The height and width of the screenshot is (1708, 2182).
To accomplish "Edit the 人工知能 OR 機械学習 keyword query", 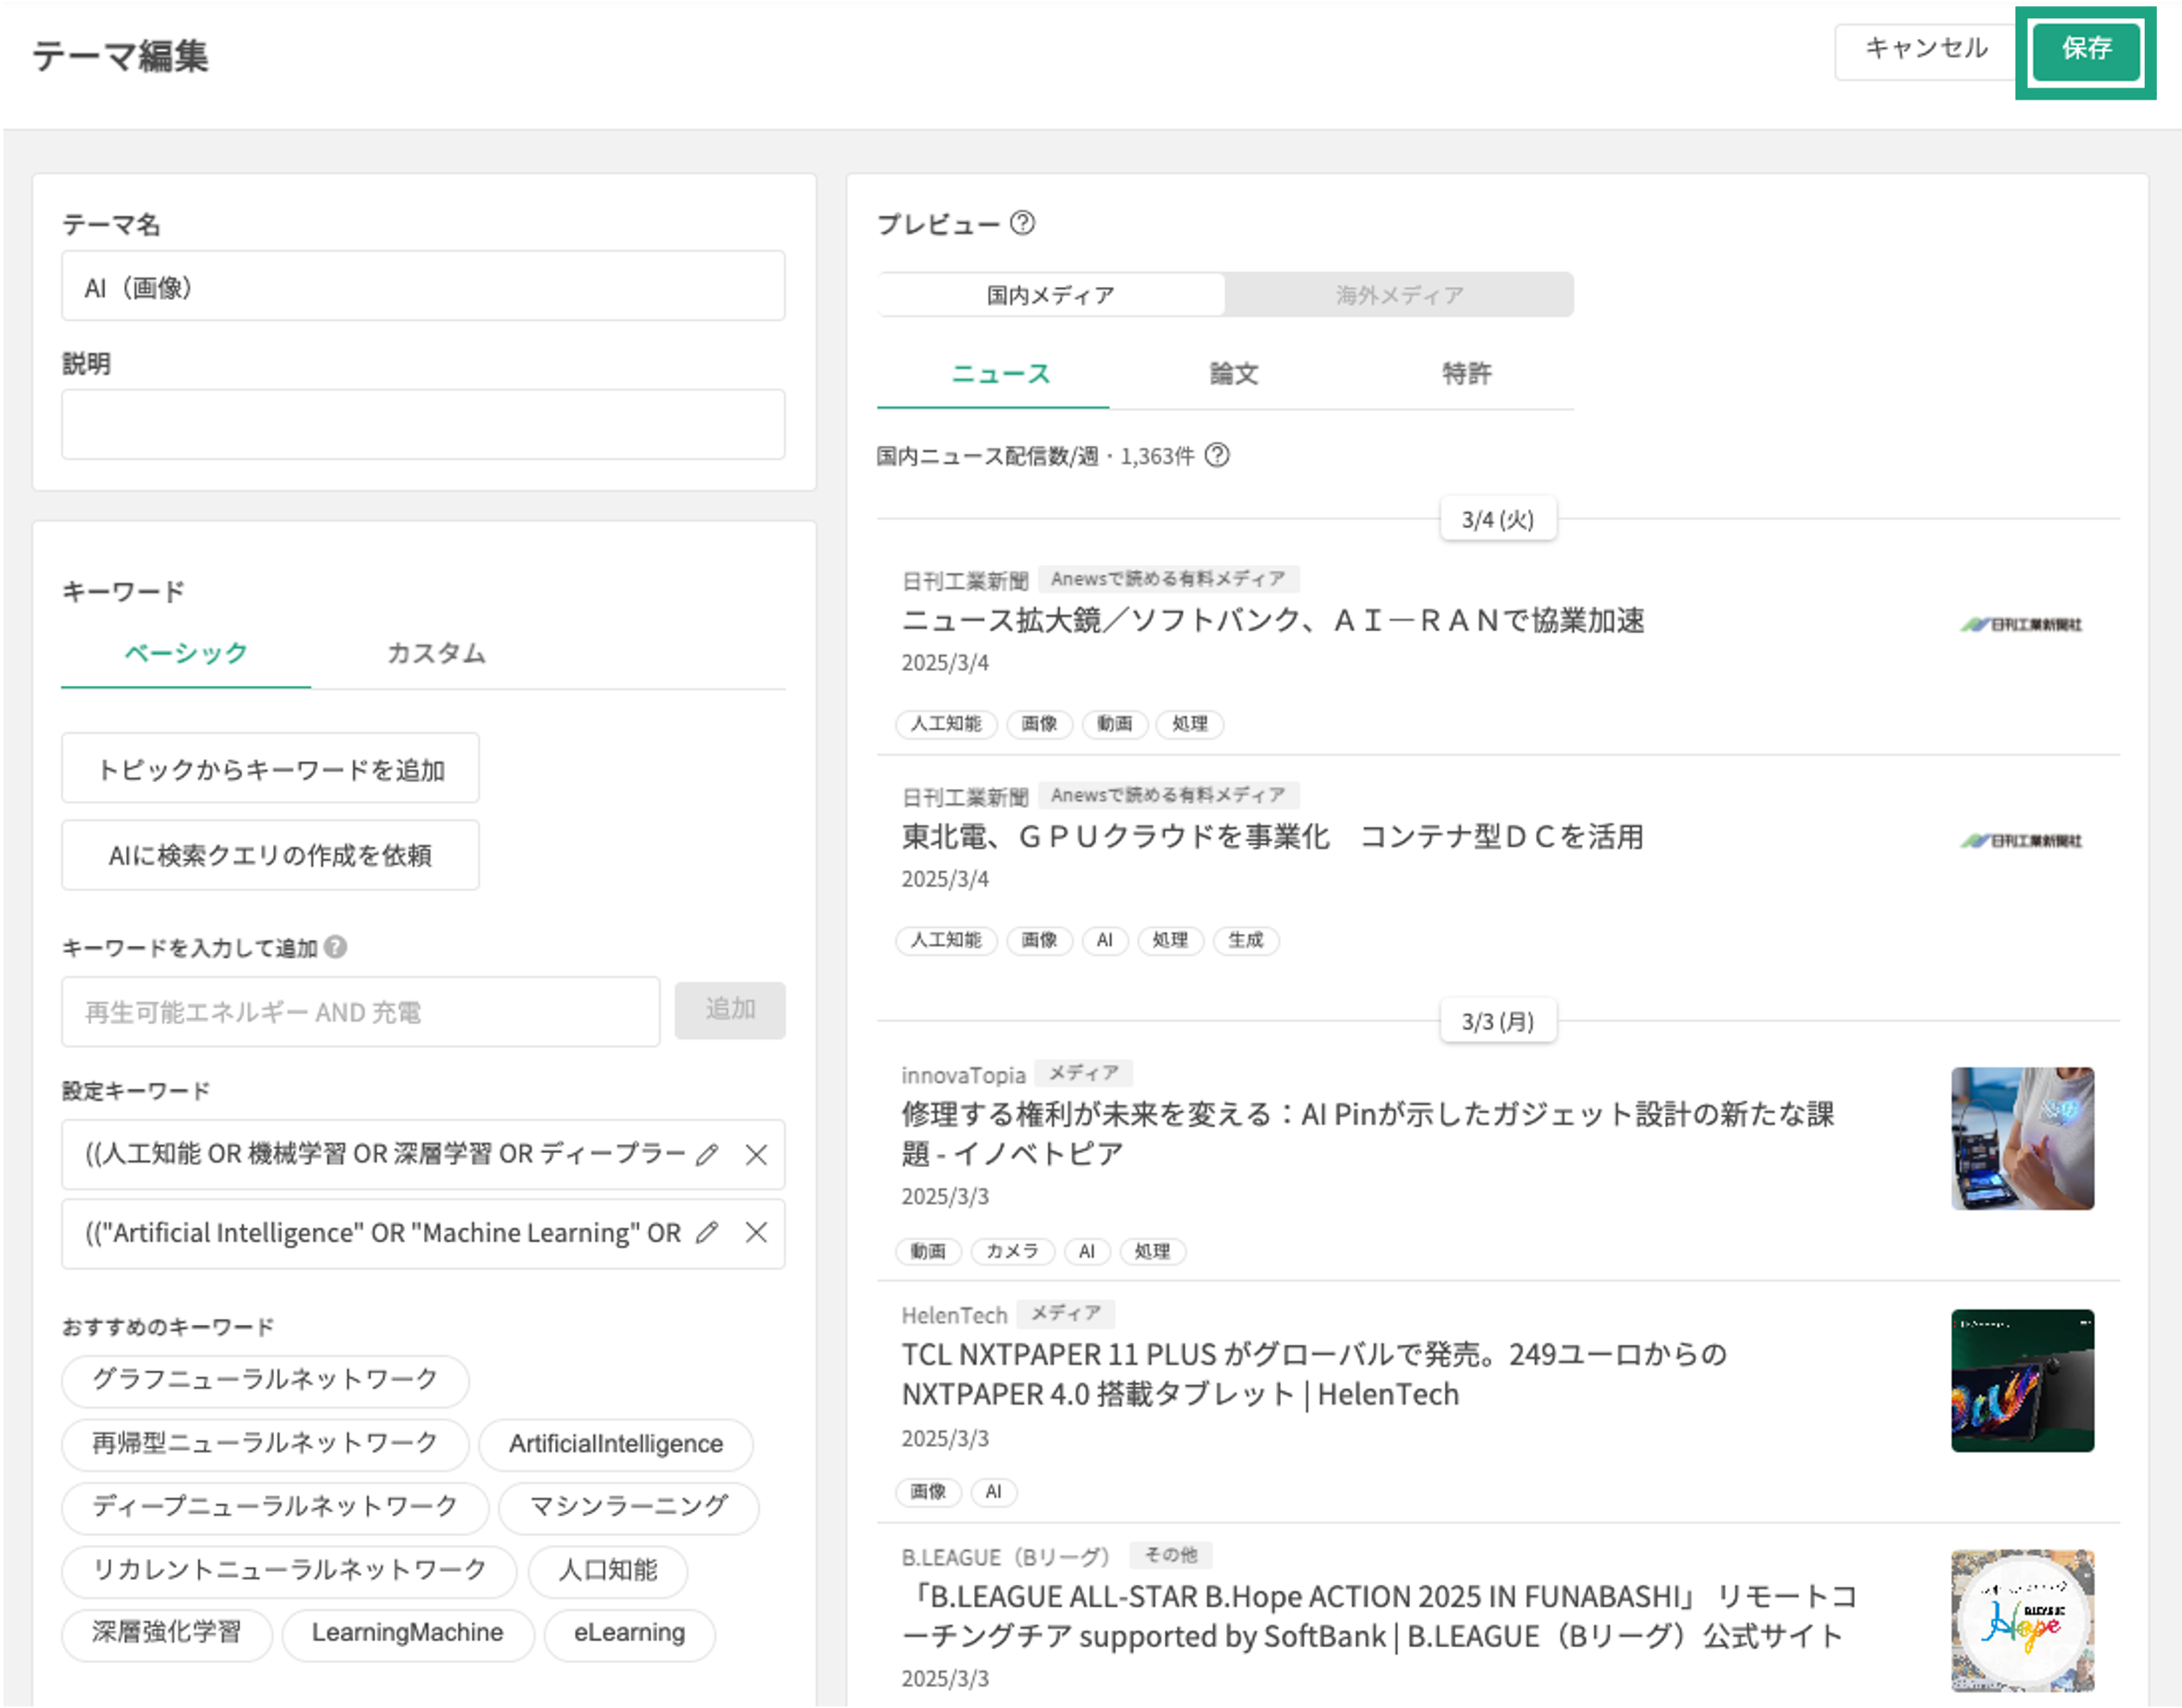I will (x=707, y=1155).
